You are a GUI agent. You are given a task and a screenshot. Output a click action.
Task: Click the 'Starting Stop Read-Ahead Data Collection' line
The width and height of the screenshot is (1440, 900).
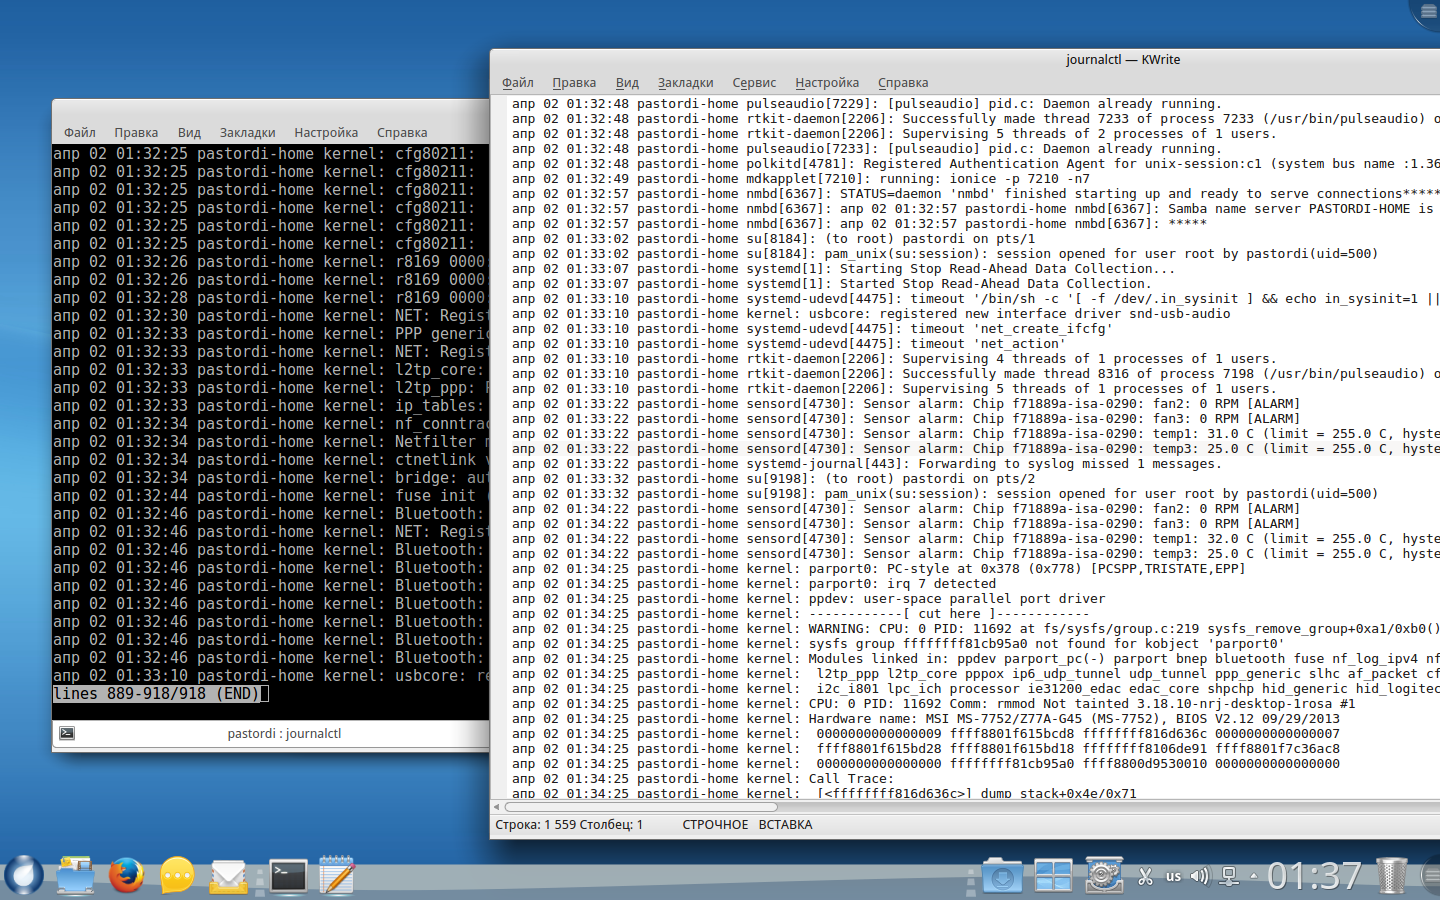pyautogui.click(x=843, y=269)
